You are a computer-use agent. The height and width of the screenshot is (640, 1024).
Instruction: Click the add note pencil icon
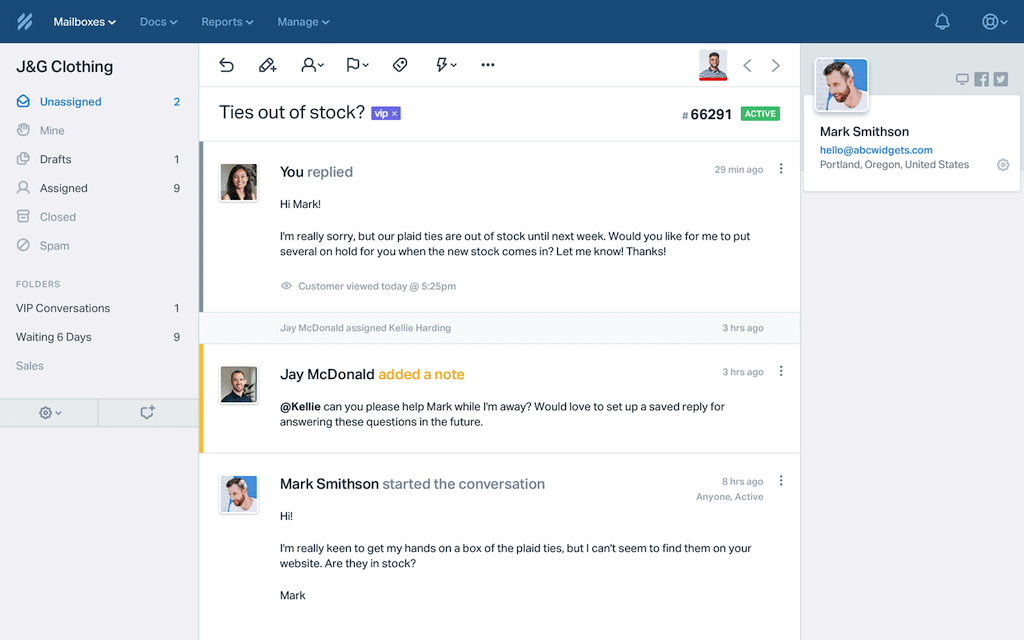pos(267,65)
